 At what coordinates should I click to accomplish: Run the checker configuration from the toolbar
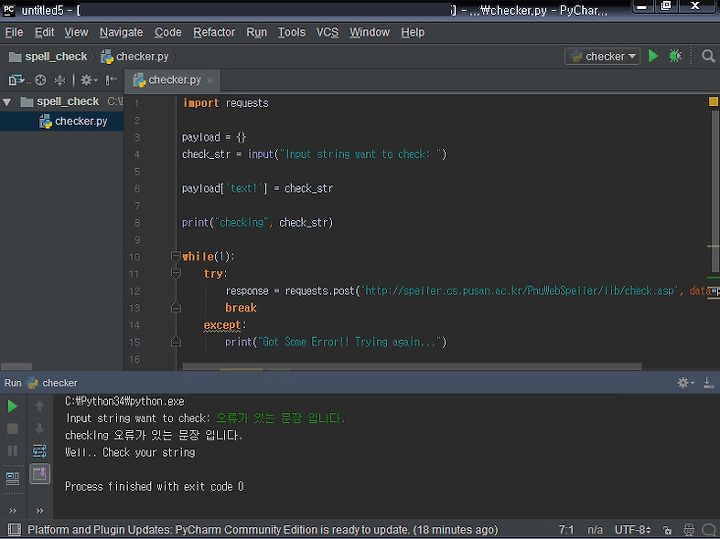(653, 56)
